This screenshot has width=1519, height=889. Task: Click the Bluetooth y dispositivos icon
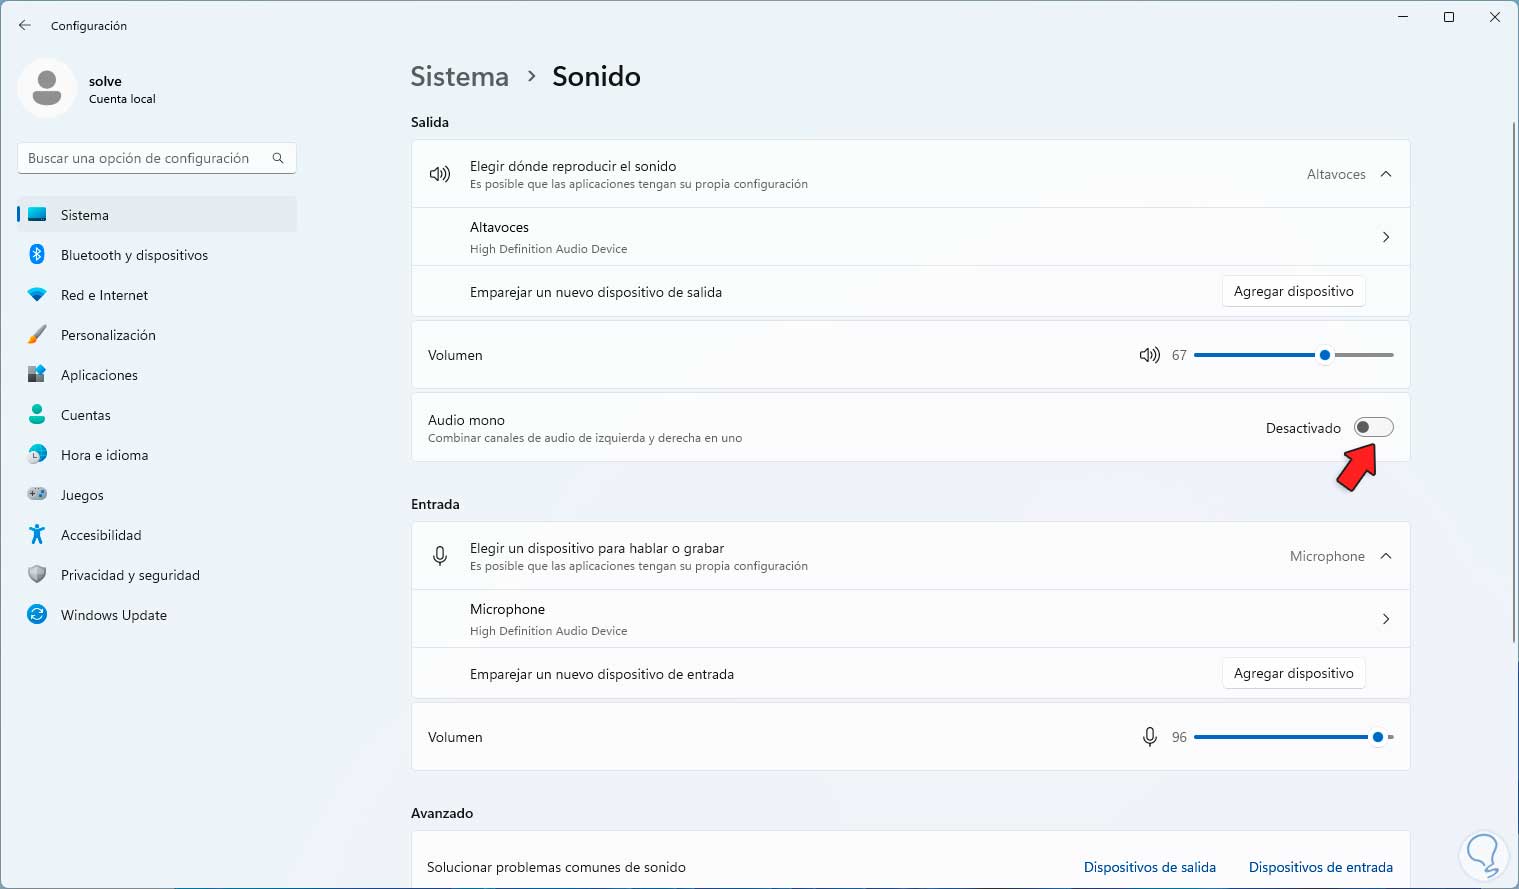(37, 255)
